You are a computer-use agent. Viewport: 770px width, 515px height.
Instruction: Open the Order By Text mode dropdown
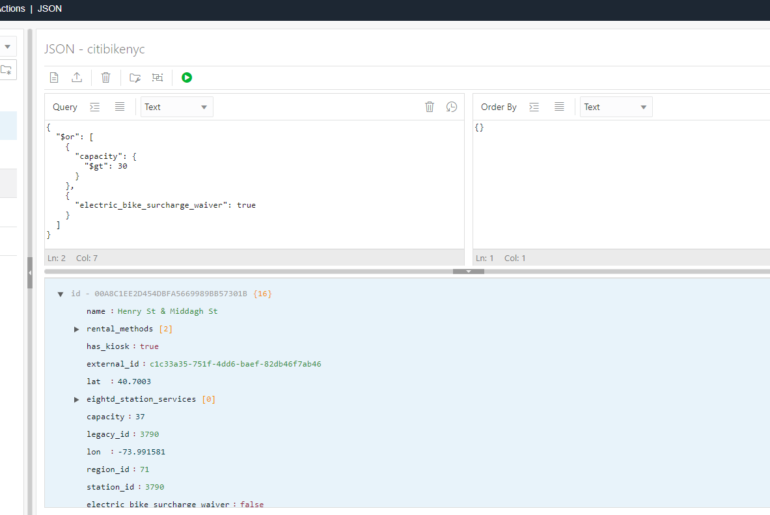click(x=616, y=107)
